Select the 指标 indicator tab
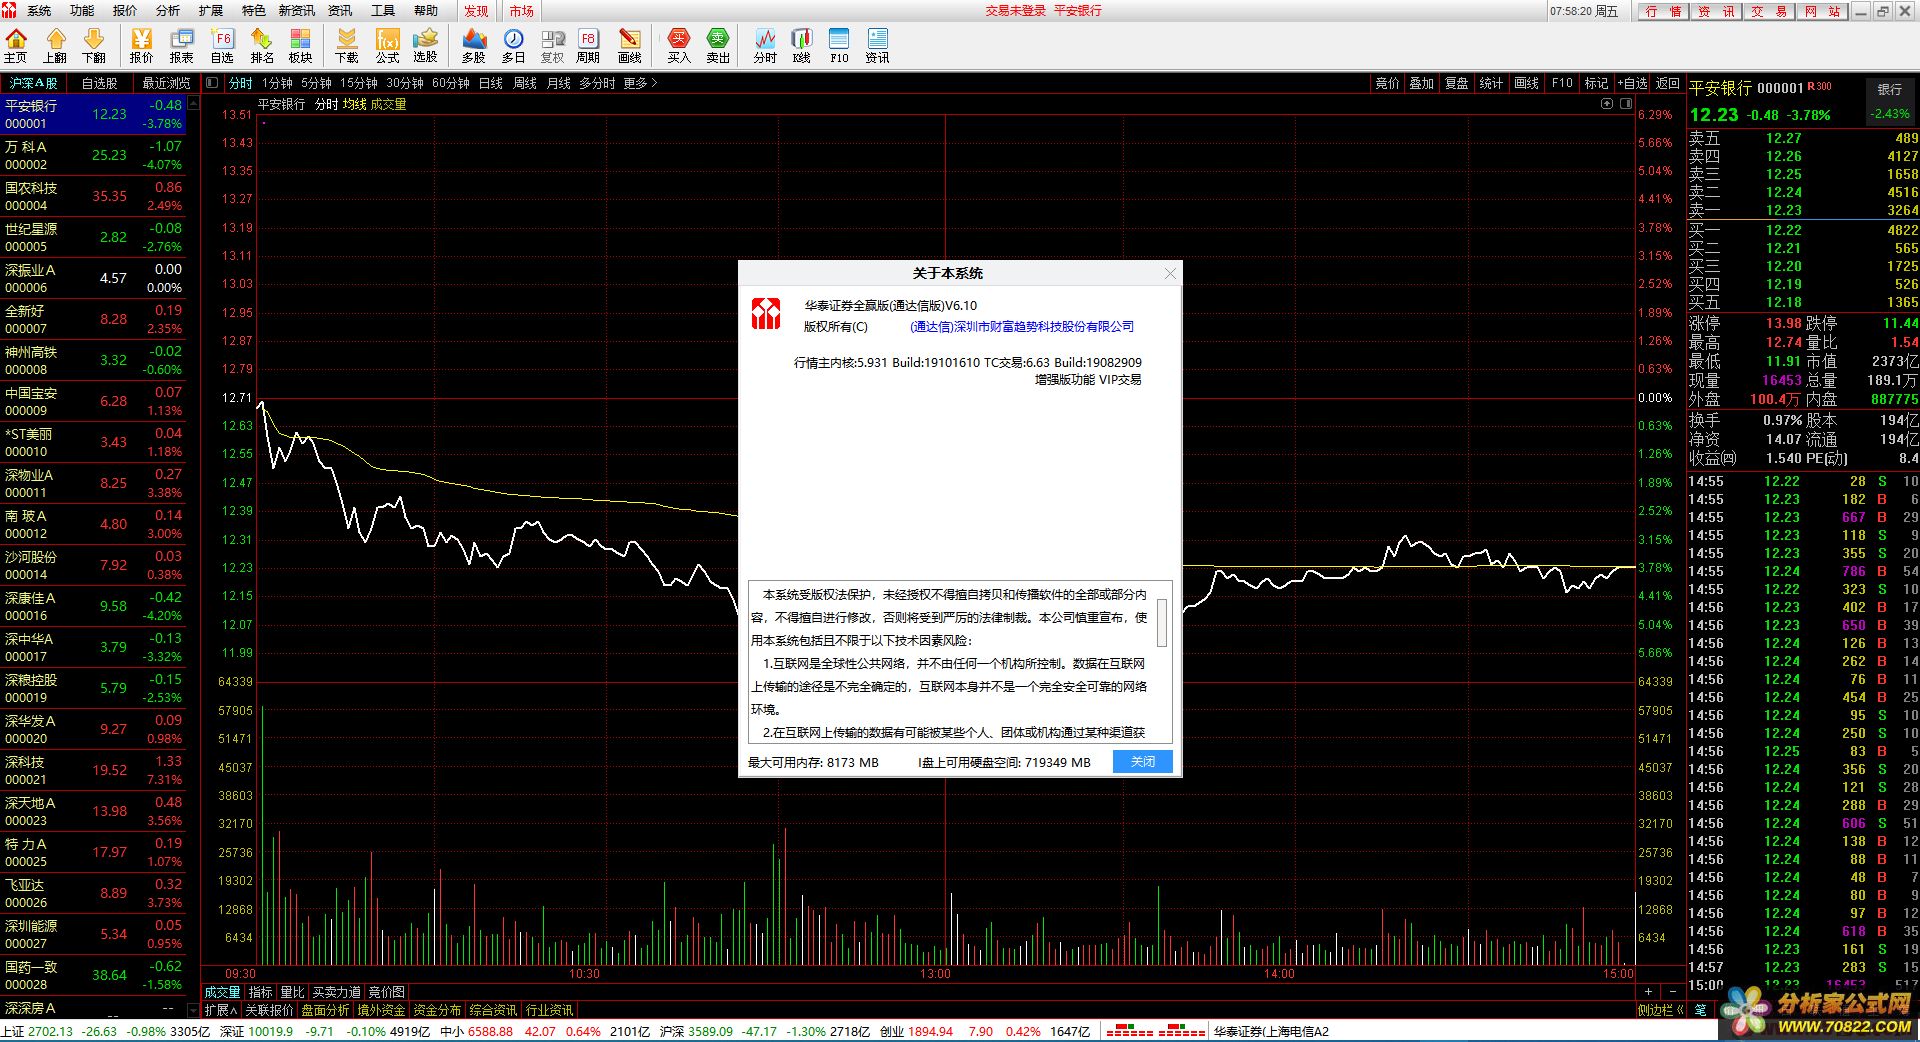This screenshot has width=1920, height=1042. (260, 992)
